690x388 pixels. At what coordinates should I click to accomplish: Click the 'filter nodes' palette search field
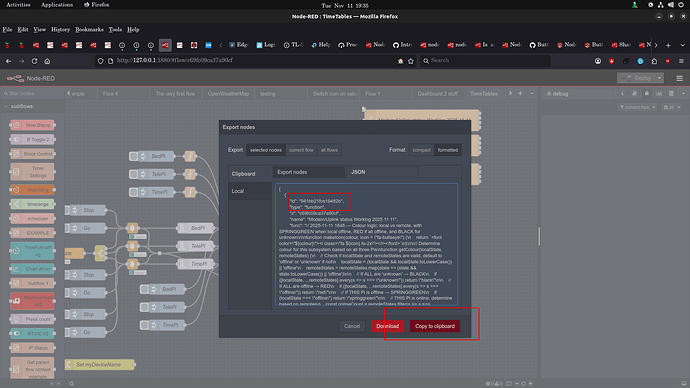pos(33,93)
